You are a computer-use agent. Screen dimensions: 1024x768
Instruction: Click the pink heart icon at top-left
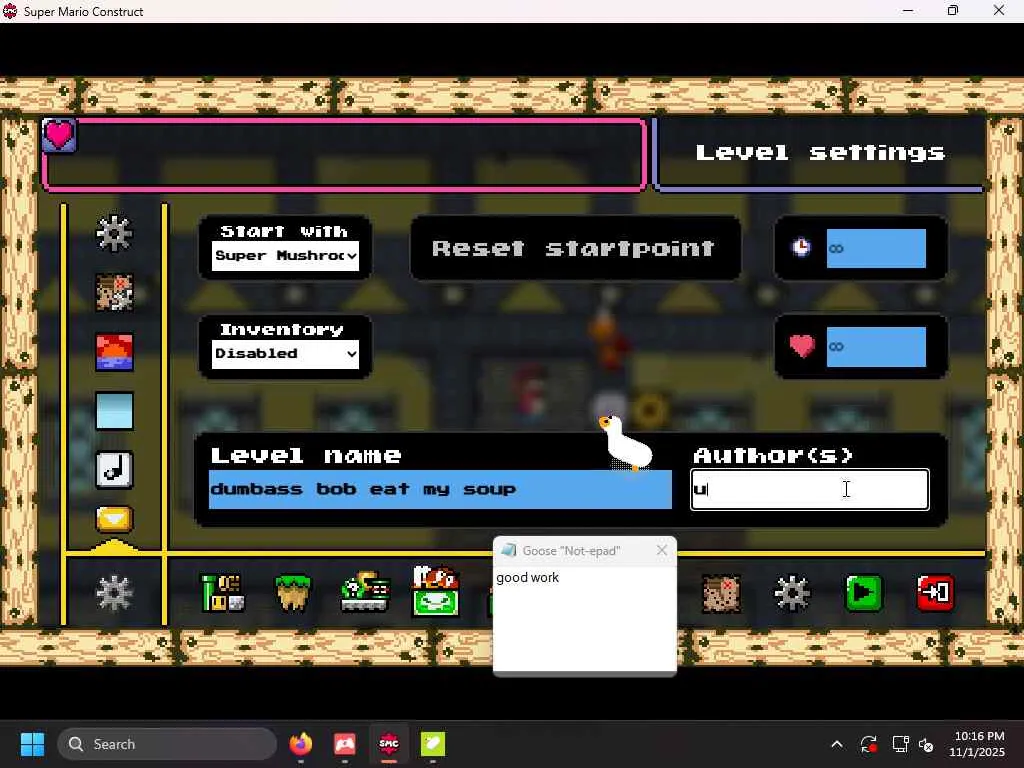(x=59, y=135)
